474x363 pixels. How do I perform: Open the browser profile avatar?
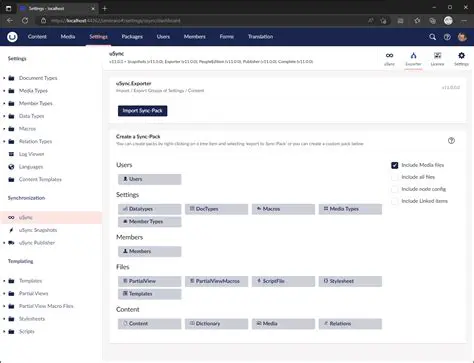448,21
